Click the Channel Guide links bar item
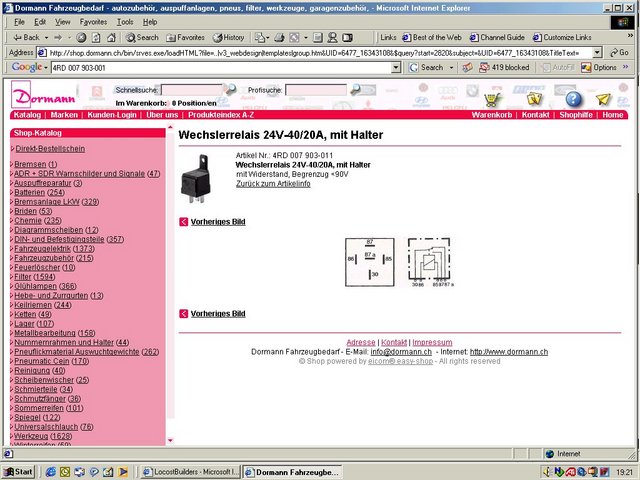Screen dimensions: 640x480 [x=497, y=38]
